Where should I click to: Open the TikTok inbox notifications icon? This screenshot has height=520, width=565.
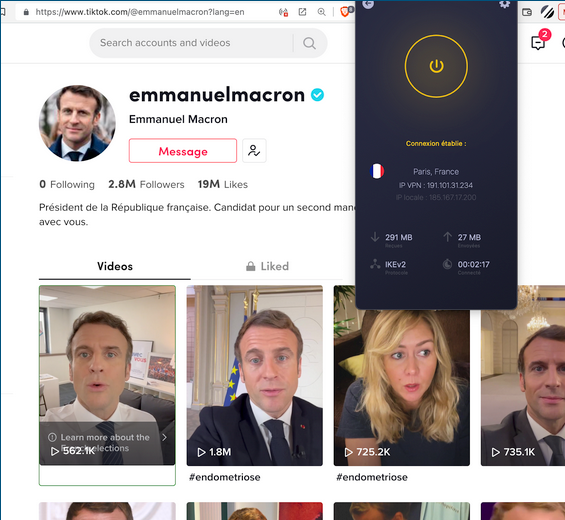click(538, 43)
